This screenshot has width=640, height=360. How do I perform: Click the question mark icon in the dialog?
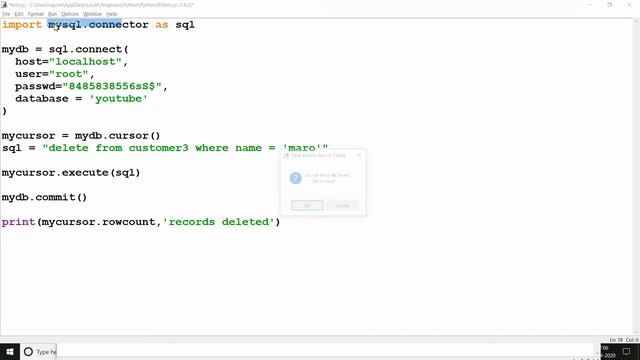tap(296, 178)
